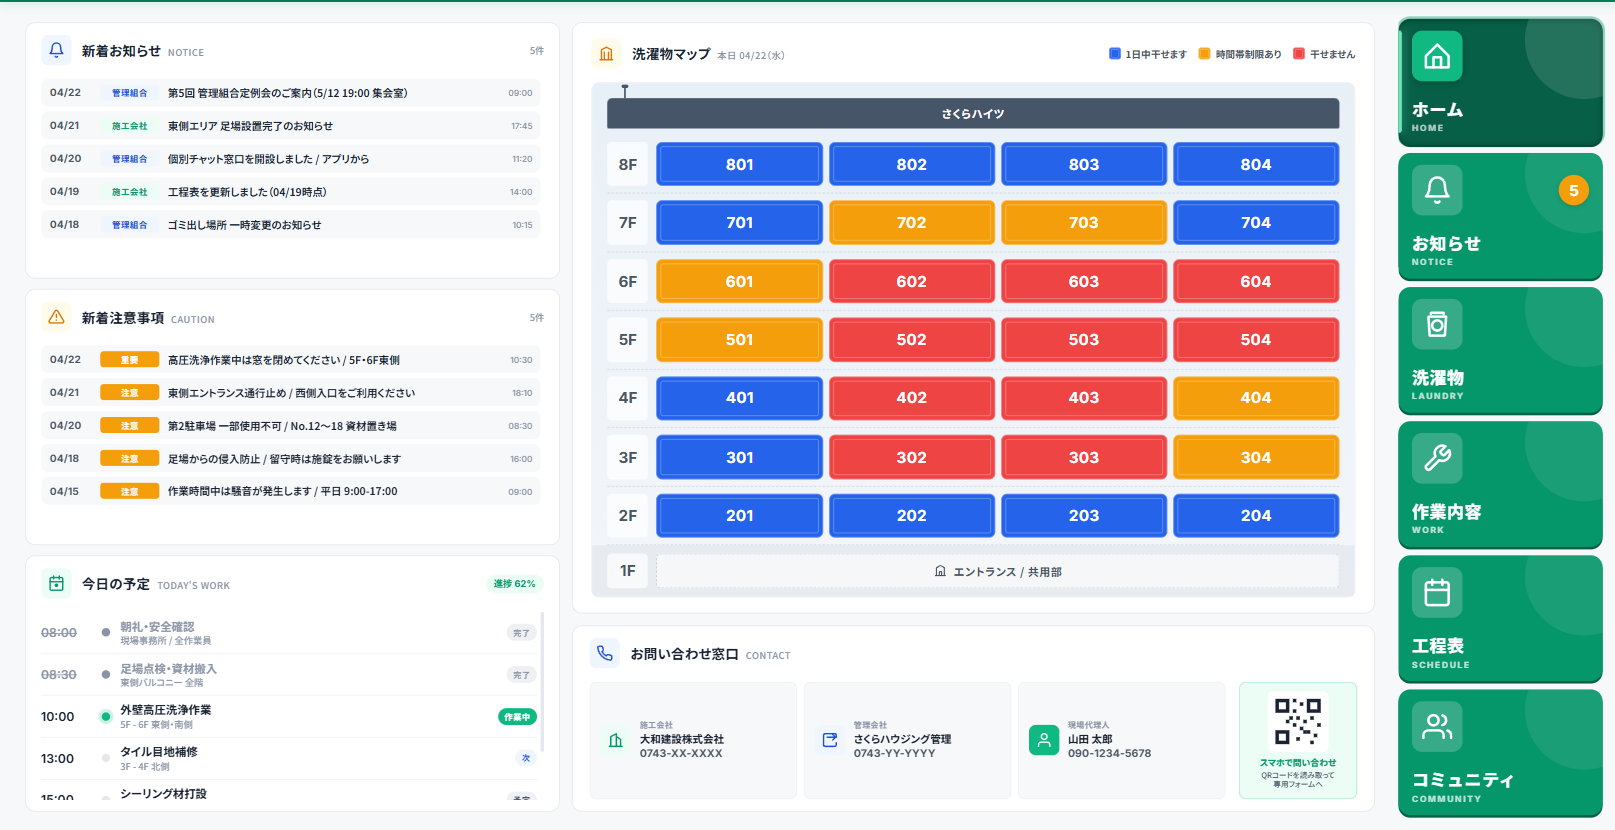Click the red 干せません legend swatch
Image resolution: width=1615 pixels, height=830 pixels.
click(x=1299, y=54)
